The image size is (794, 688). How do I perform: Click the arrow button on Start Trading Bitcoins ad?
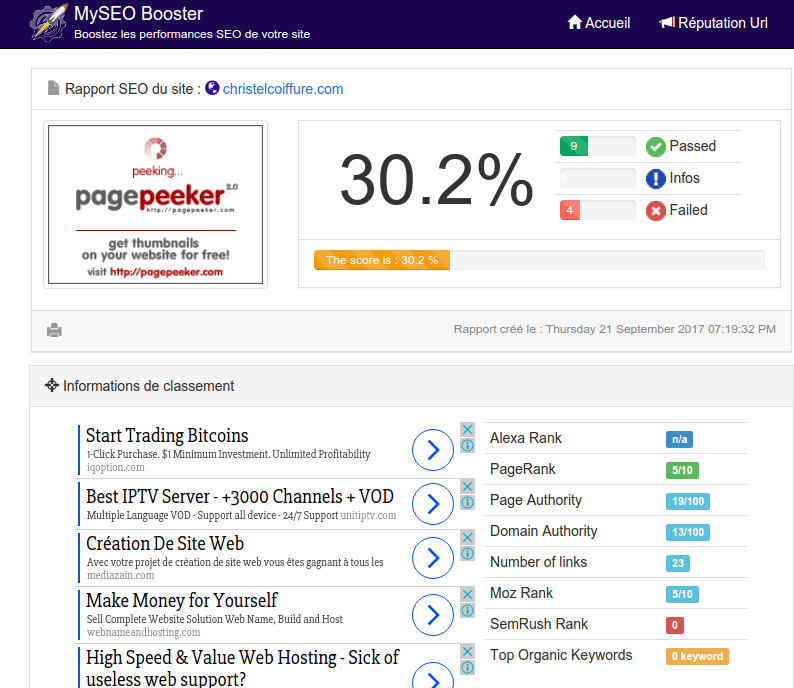432,450
